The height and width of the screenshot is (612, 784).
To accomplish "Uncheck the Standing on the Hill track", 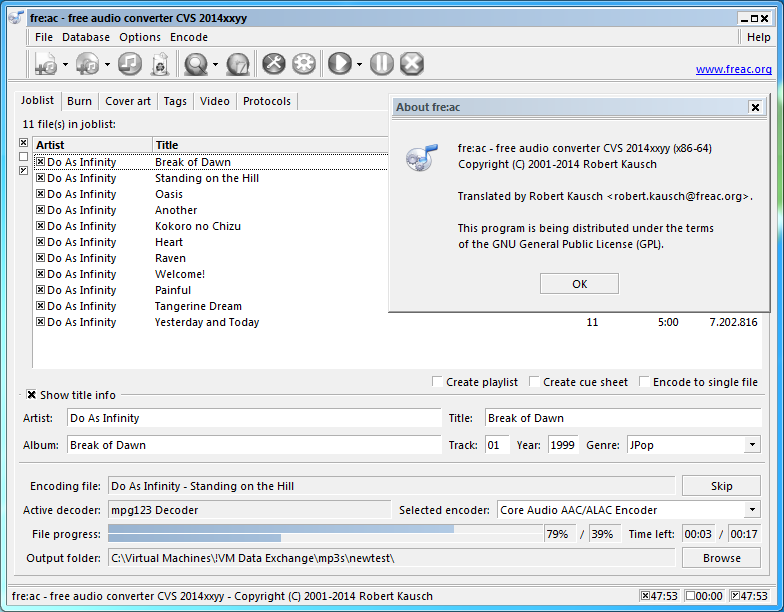I will click(x=40, y=178).
